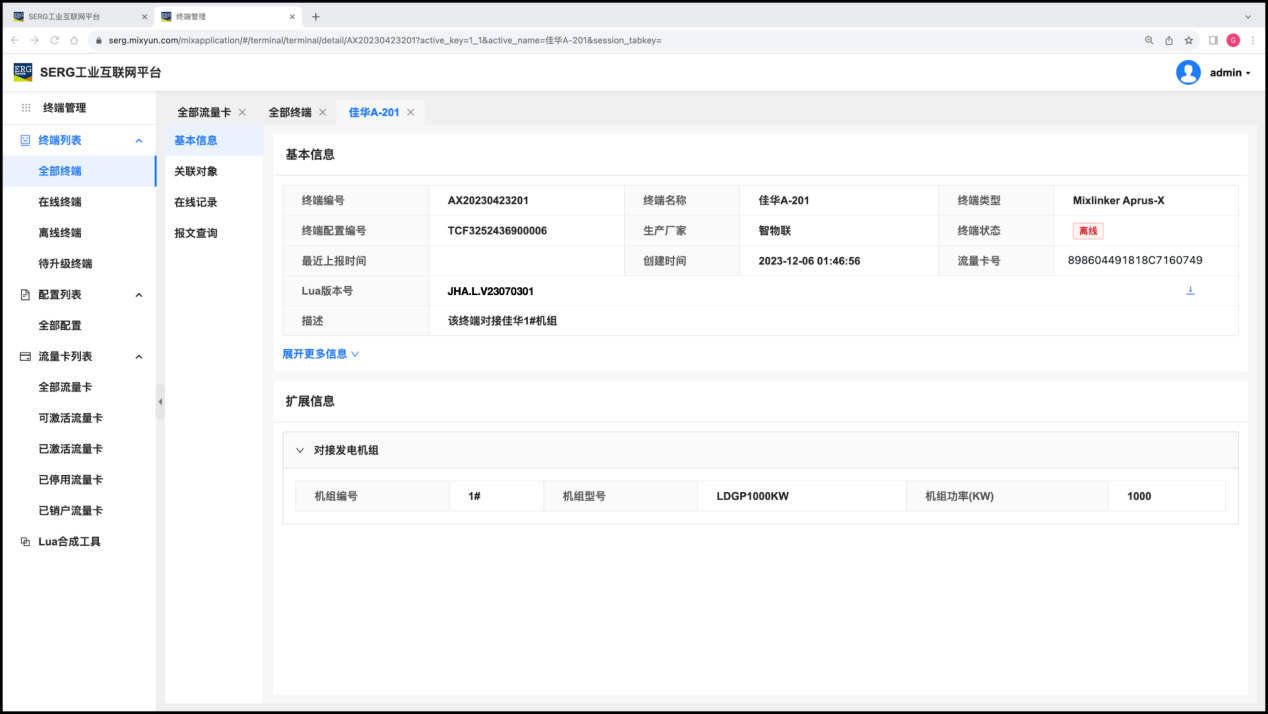Expand more info via 展开更多信息
Image resolution: width=1268 pixels, height=714 pixels.
tap(320, 354)
